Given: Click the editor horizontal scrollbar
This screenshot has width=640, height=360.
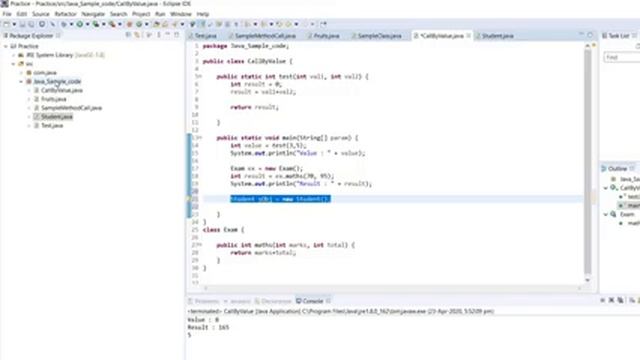Looking at the screenshot, I should tap(392, 288).
